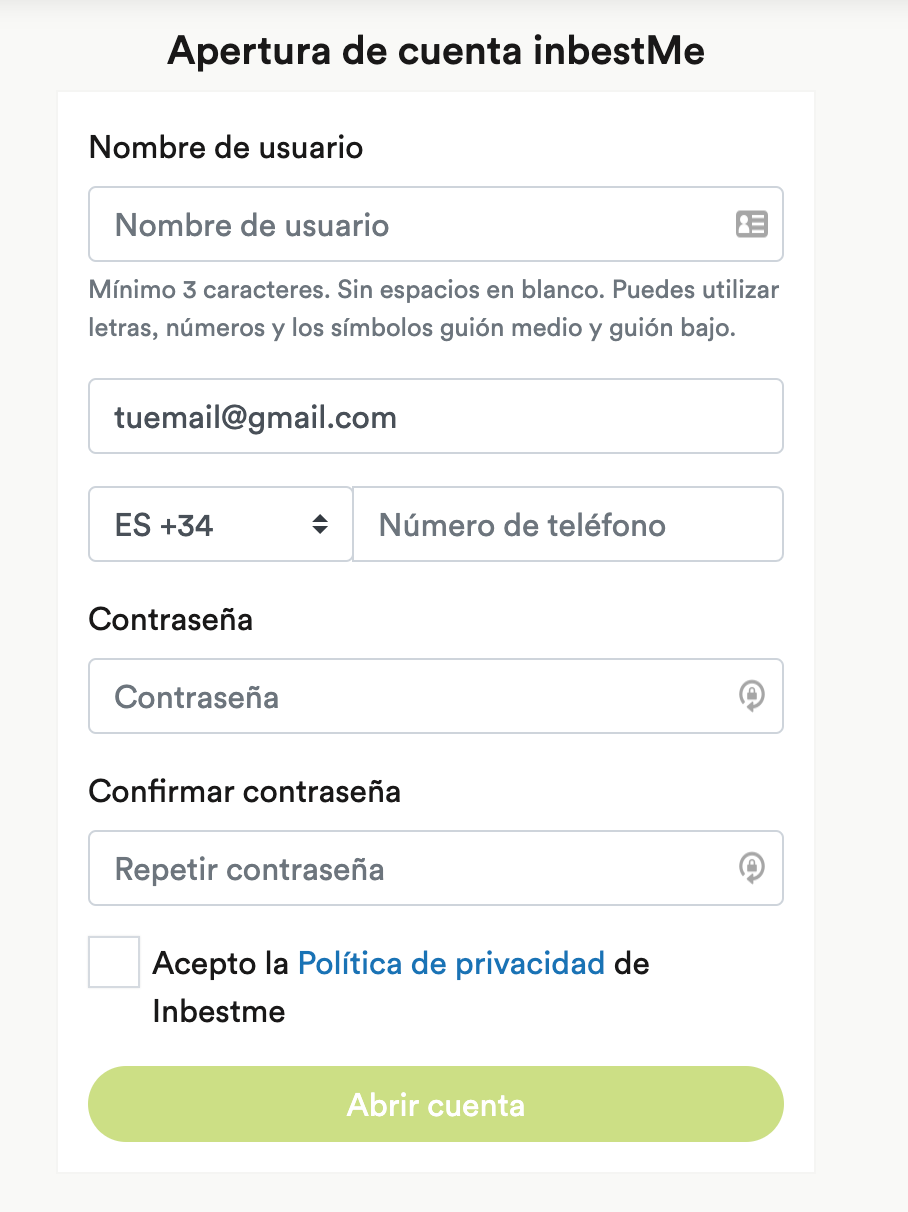Image resolution: width=908 pixels, height=1212 pixels.
Task: Click the Apertura de cuenta inbestMe heading
Action: tap(436, 51)
